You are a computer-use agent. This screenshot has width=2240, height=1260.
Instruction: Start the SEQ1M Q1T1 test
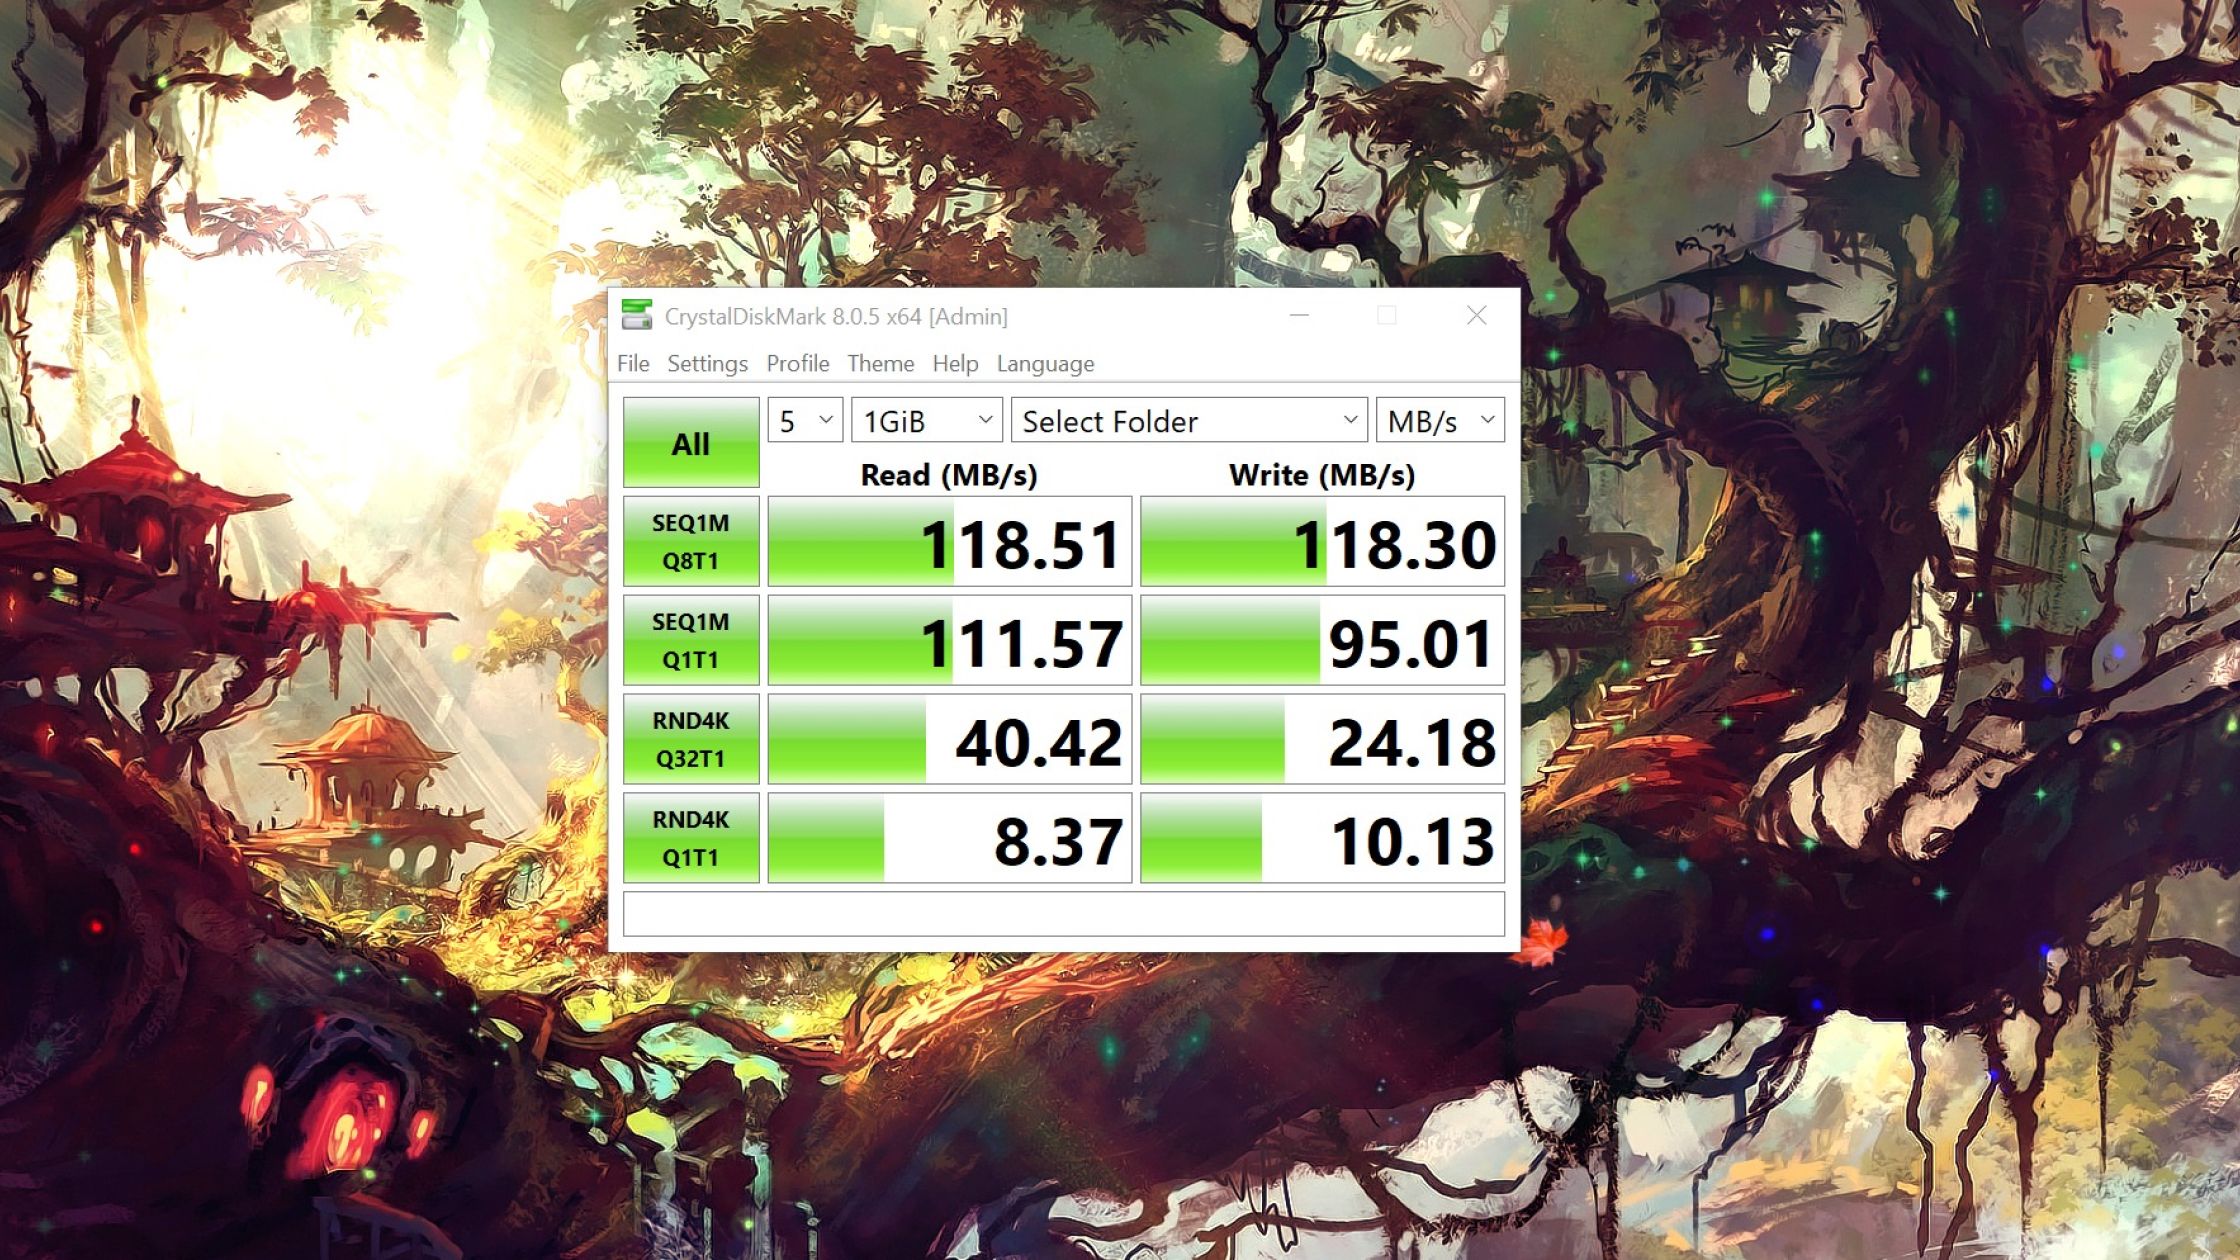(x=691, y=640)
